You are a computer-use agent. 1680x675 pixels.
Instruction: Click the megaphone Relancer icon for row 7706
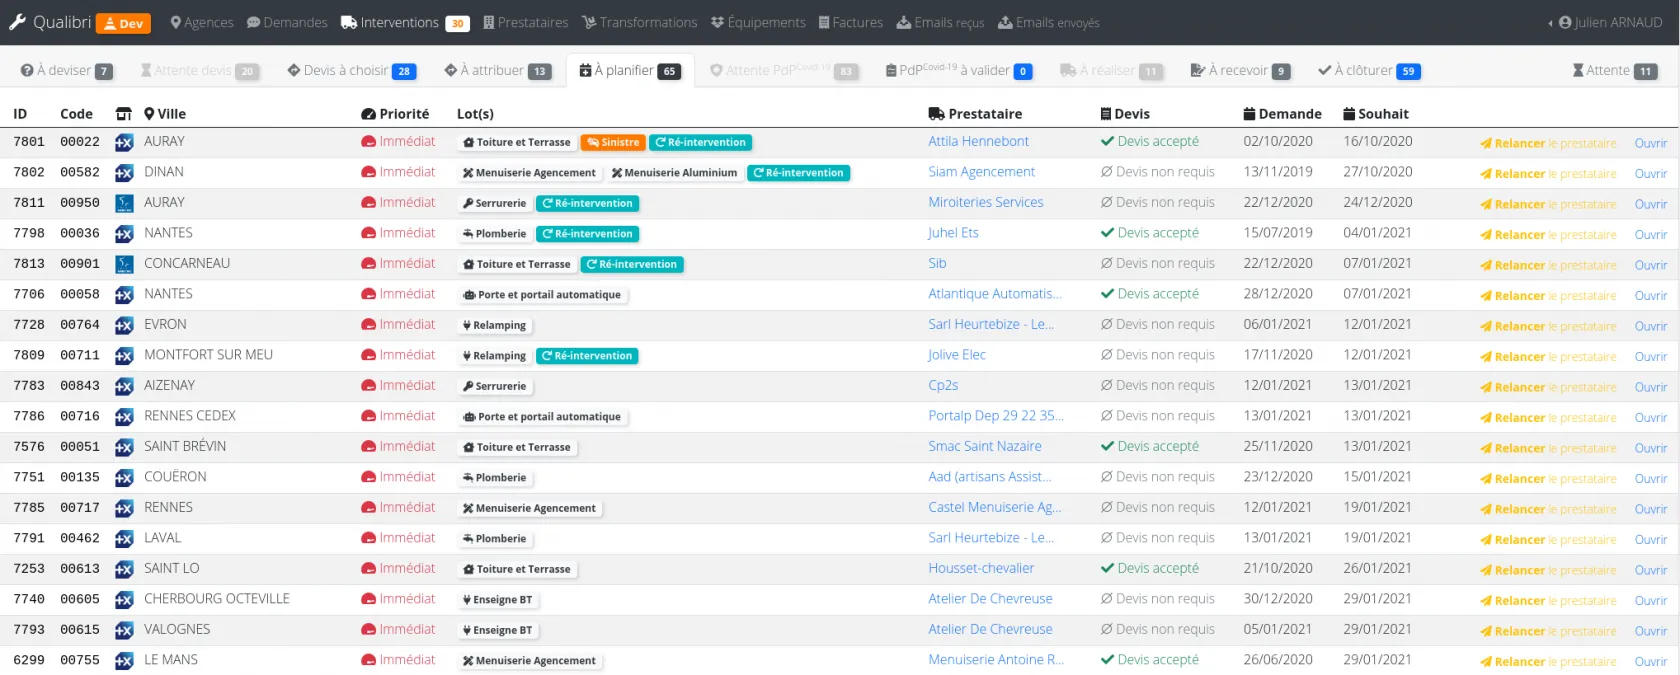click(1485, 296)
